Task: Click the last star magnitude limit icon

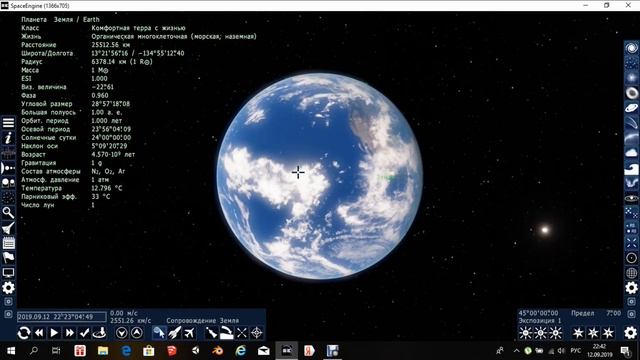Action: point(608,333)
